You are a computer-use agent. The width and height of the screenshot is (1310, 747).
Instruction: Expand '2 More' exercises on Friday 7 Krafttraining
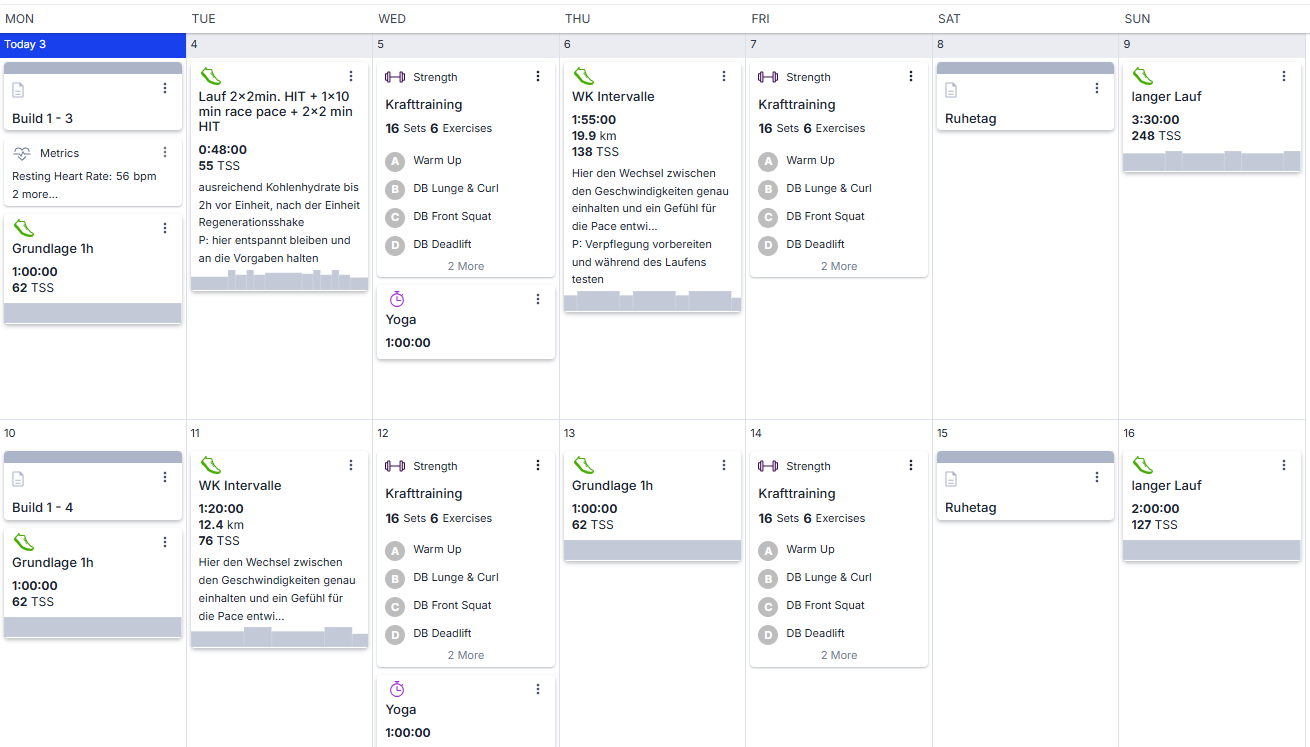tap(838, 266)
